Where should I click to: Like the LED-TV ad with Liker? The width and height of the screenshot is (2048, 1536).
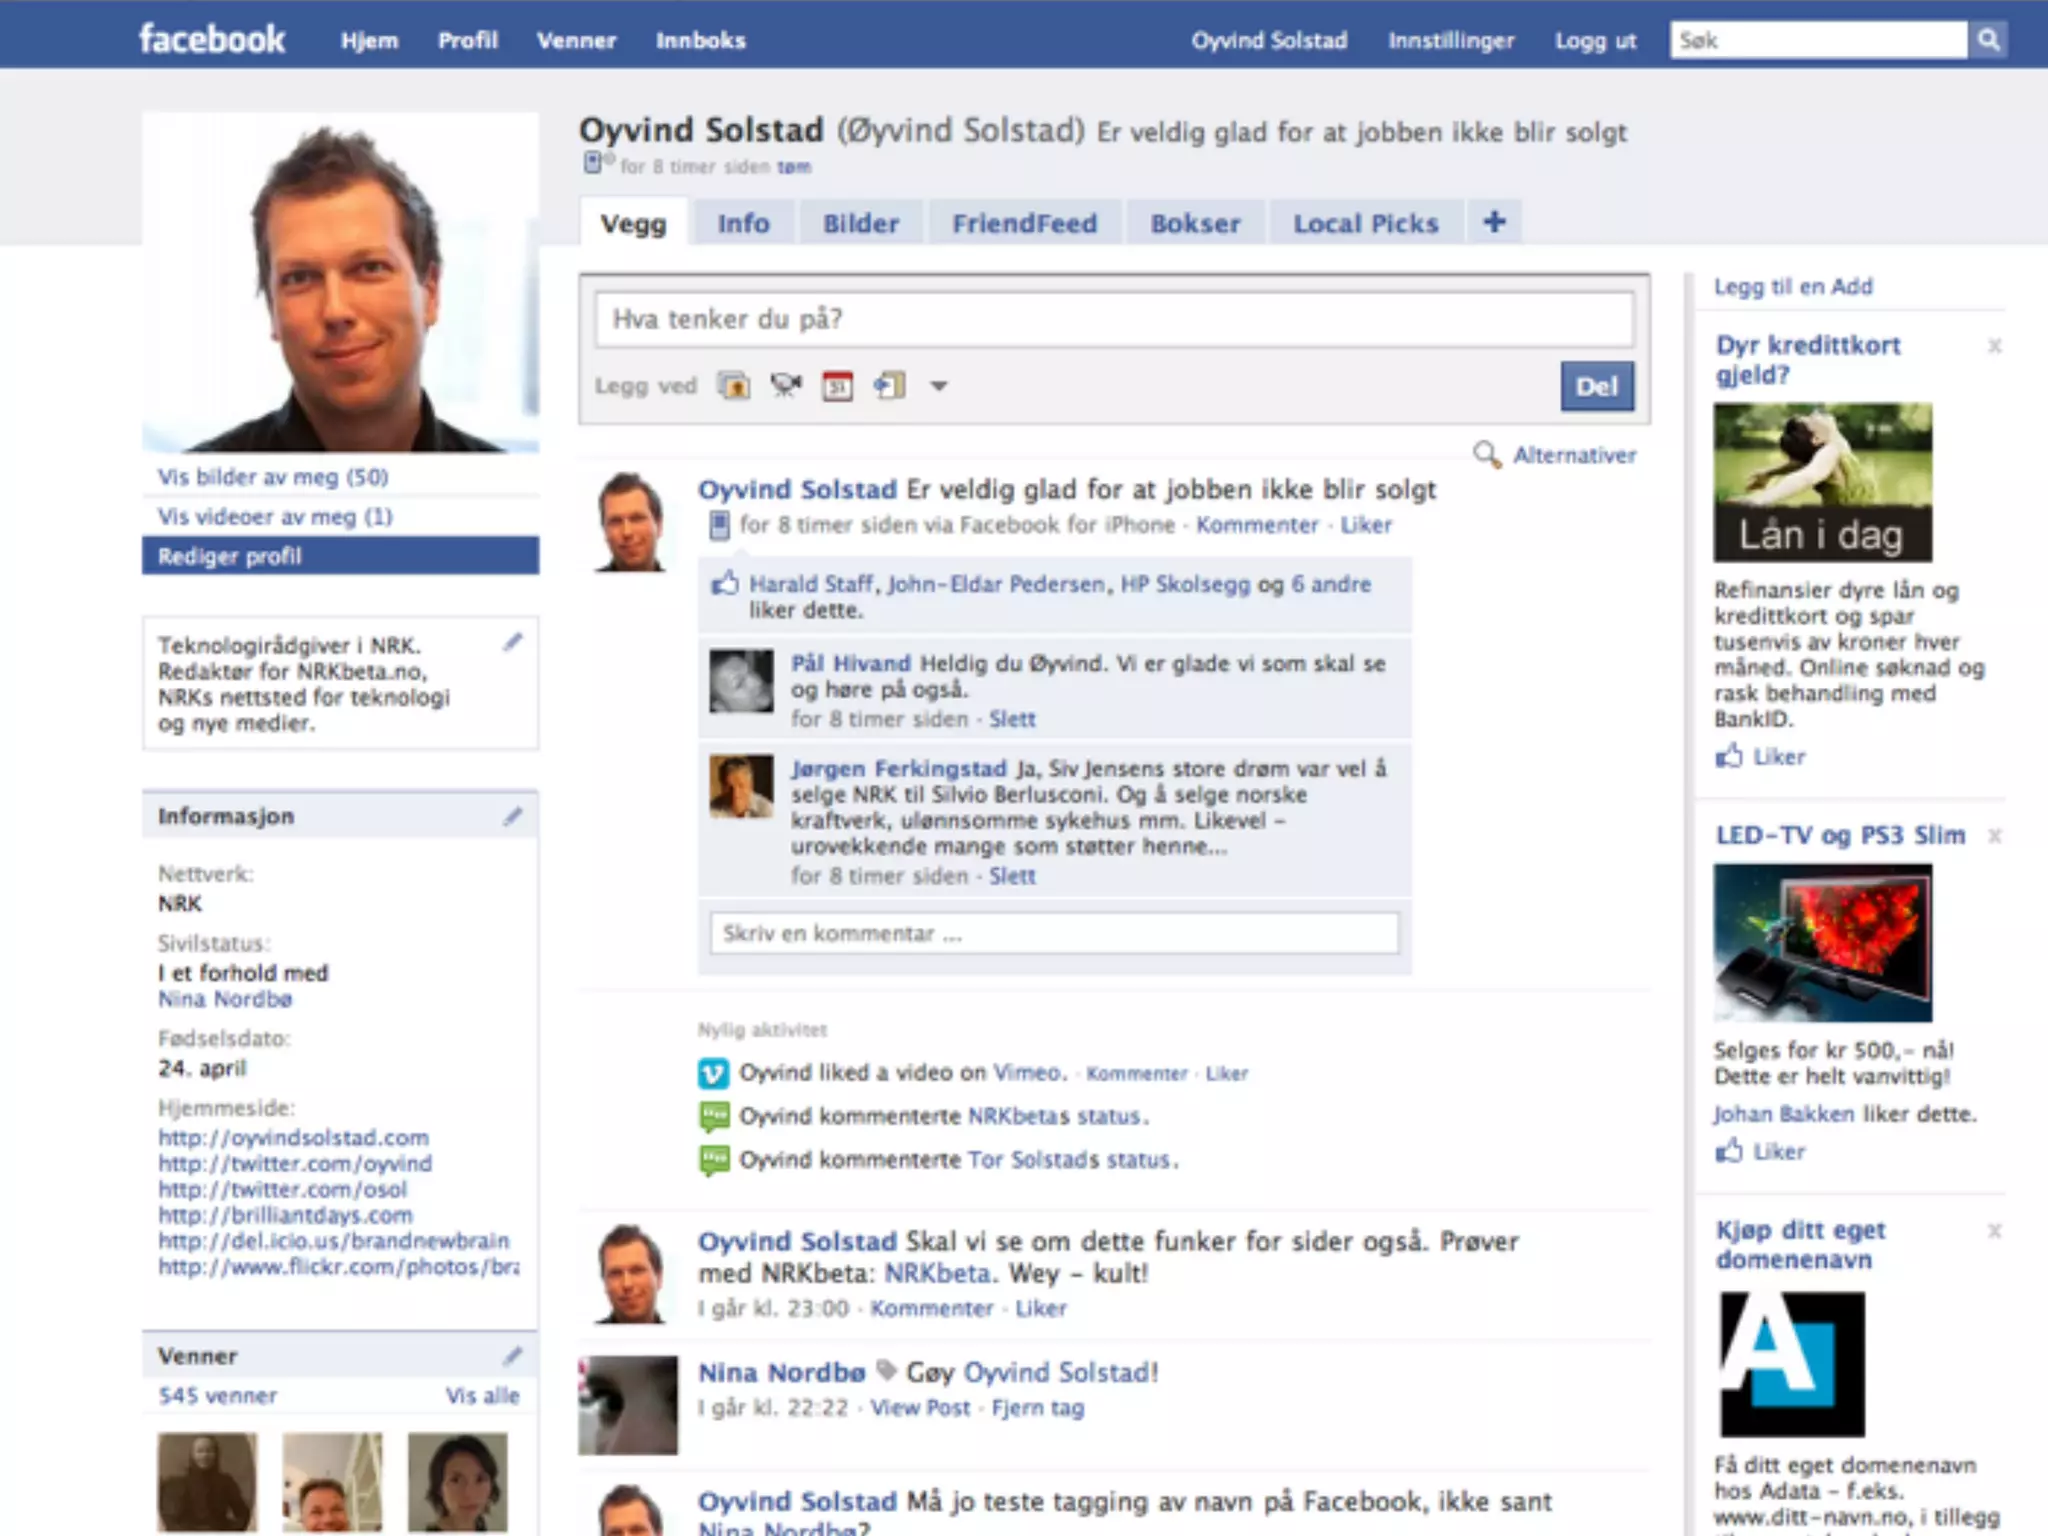pos(1778,1151)
